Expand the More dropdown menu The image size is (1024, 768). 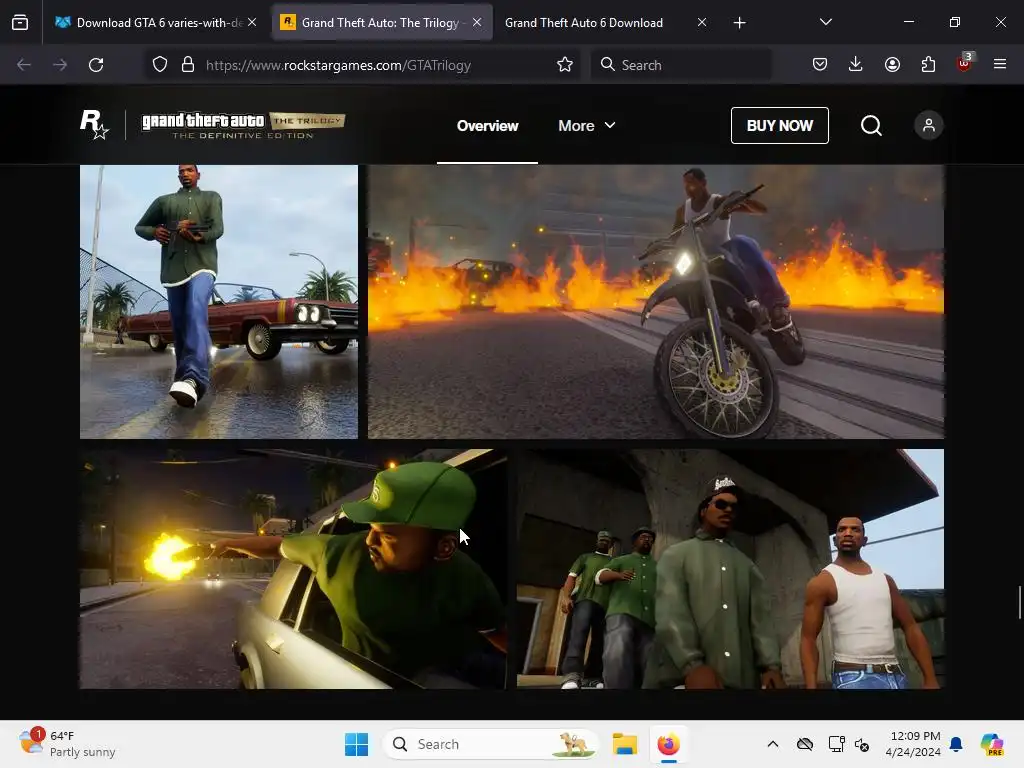coord(586,125)
